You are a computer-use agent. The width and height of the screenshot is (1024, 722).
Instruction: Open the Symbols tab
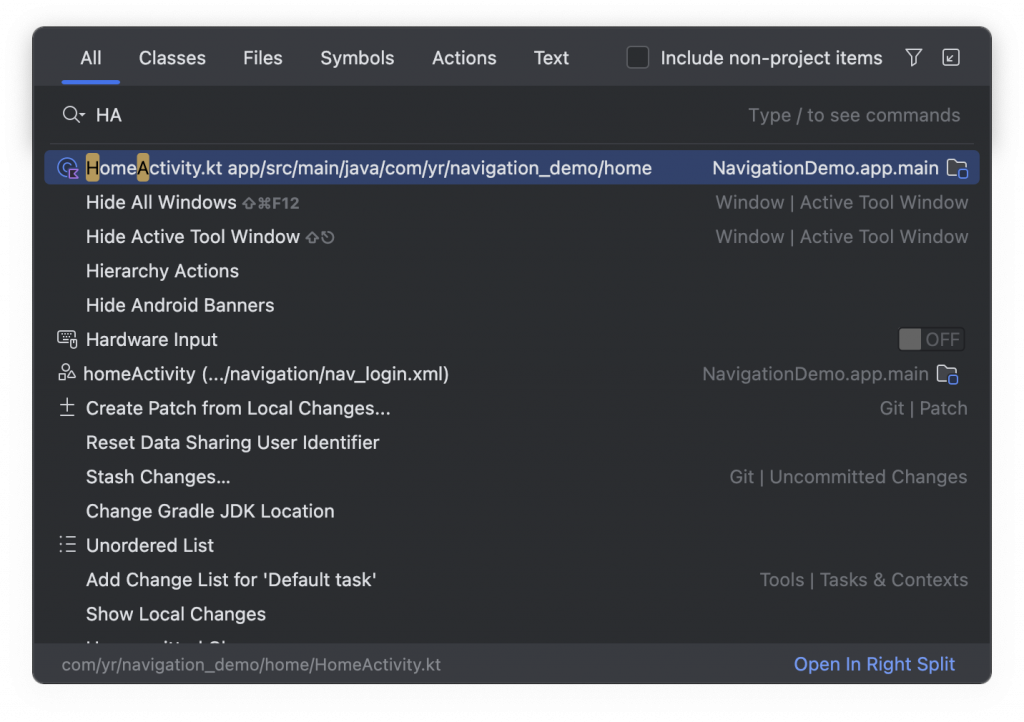357,58
